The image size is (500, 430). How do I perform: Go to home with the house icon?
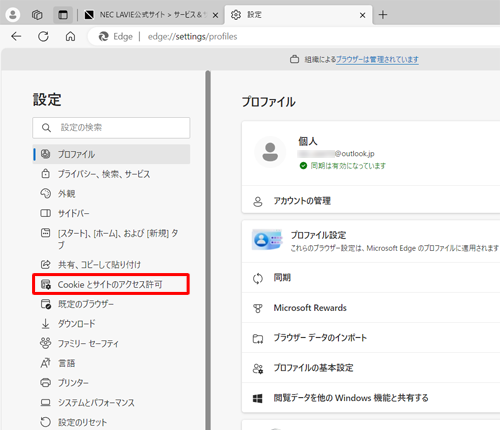[x=70, y=36]
